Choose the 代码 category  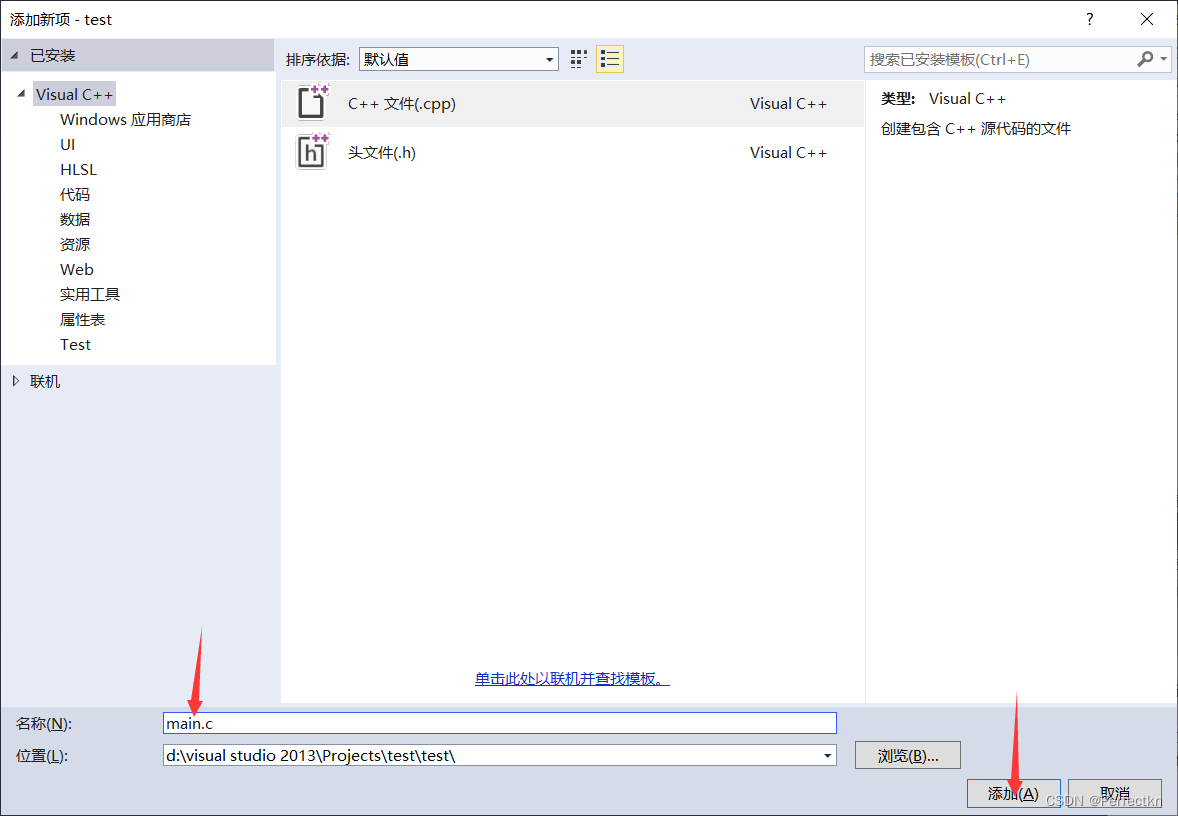point(75,194)
